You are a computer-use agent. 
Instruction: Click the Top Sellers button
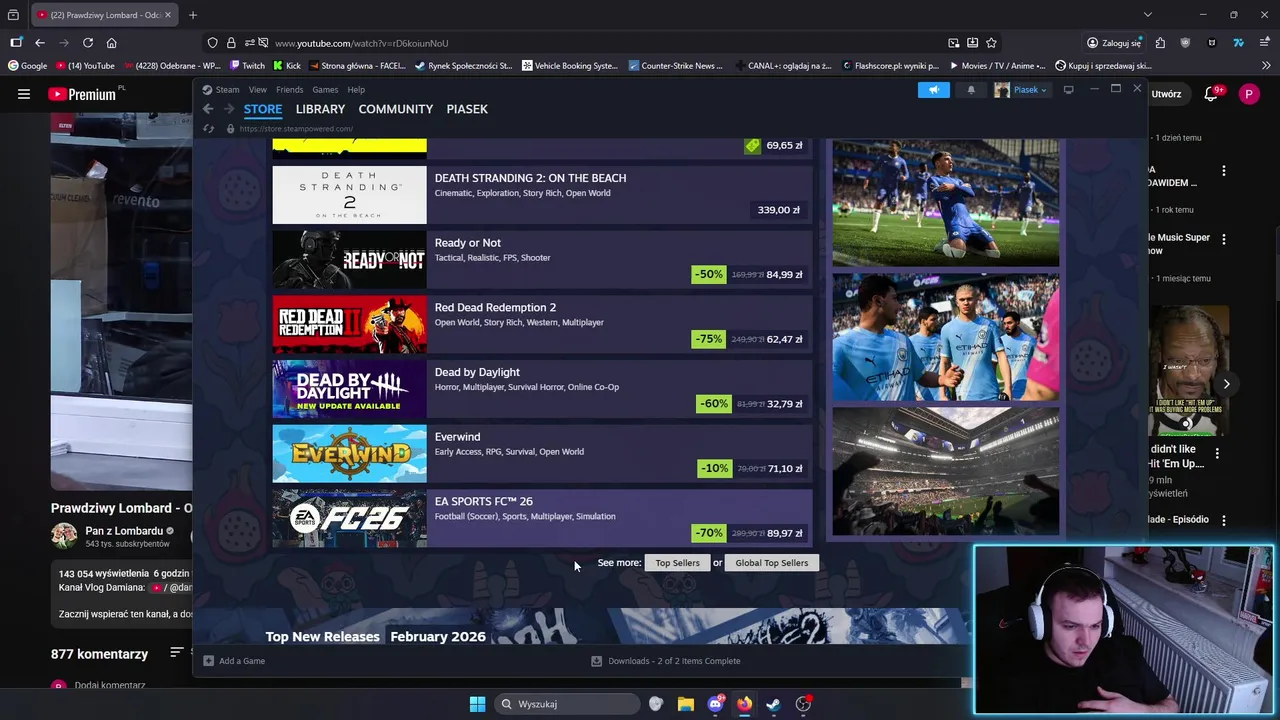[677, 563]
